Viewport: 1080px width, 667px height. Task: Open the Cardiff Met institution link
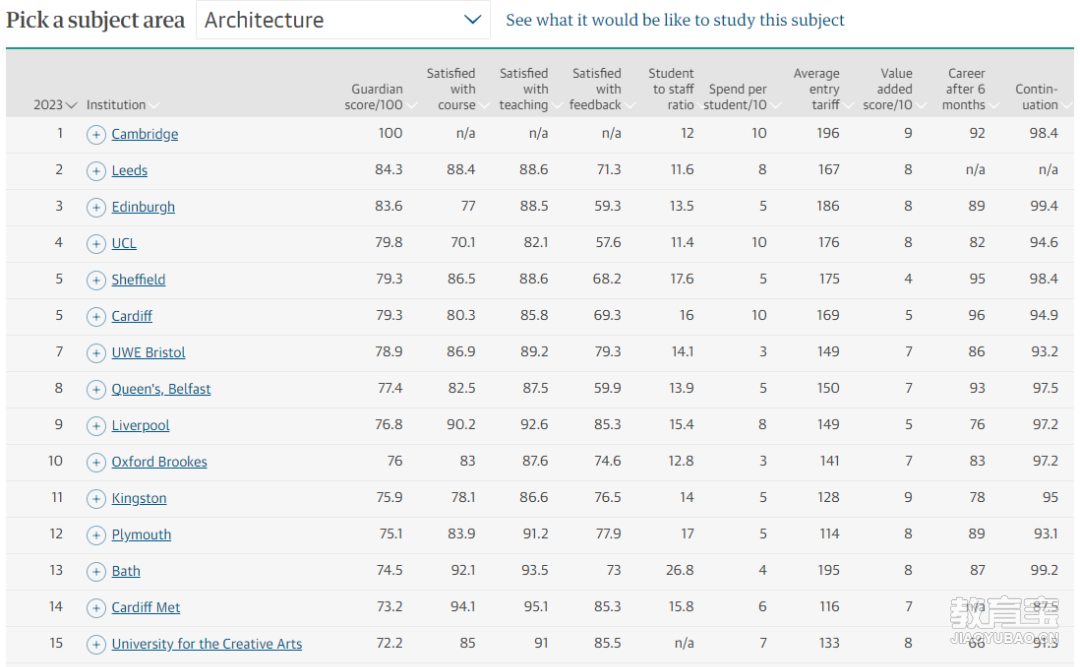point(146,608)
